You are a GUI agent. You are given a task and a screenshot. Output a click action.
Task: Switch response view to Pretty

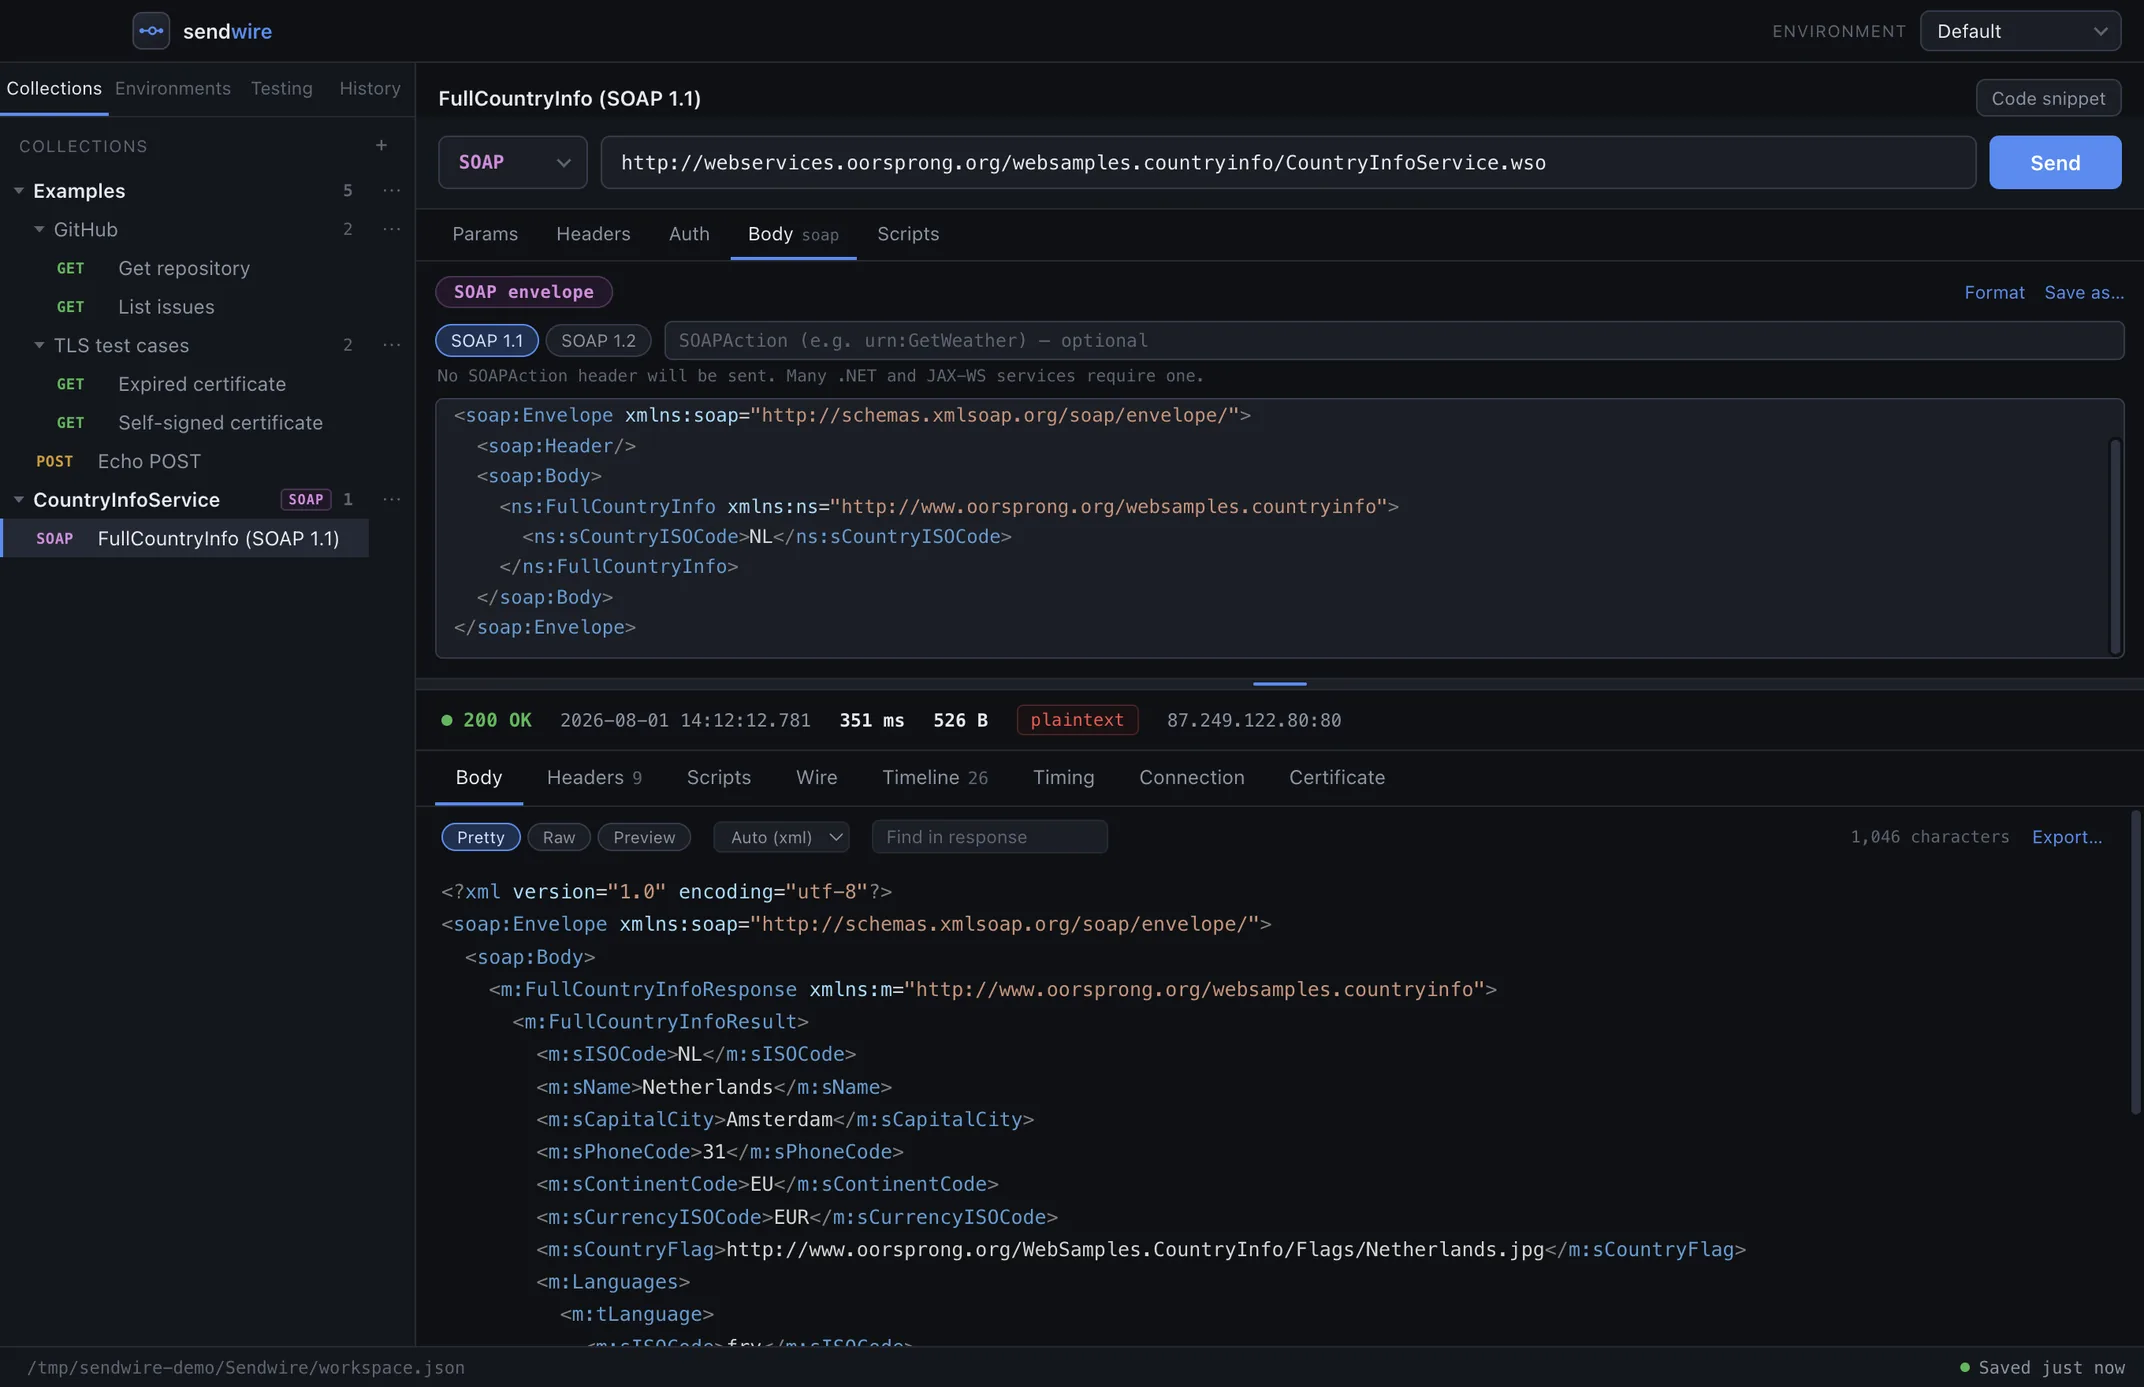click(x=481, y=837)
